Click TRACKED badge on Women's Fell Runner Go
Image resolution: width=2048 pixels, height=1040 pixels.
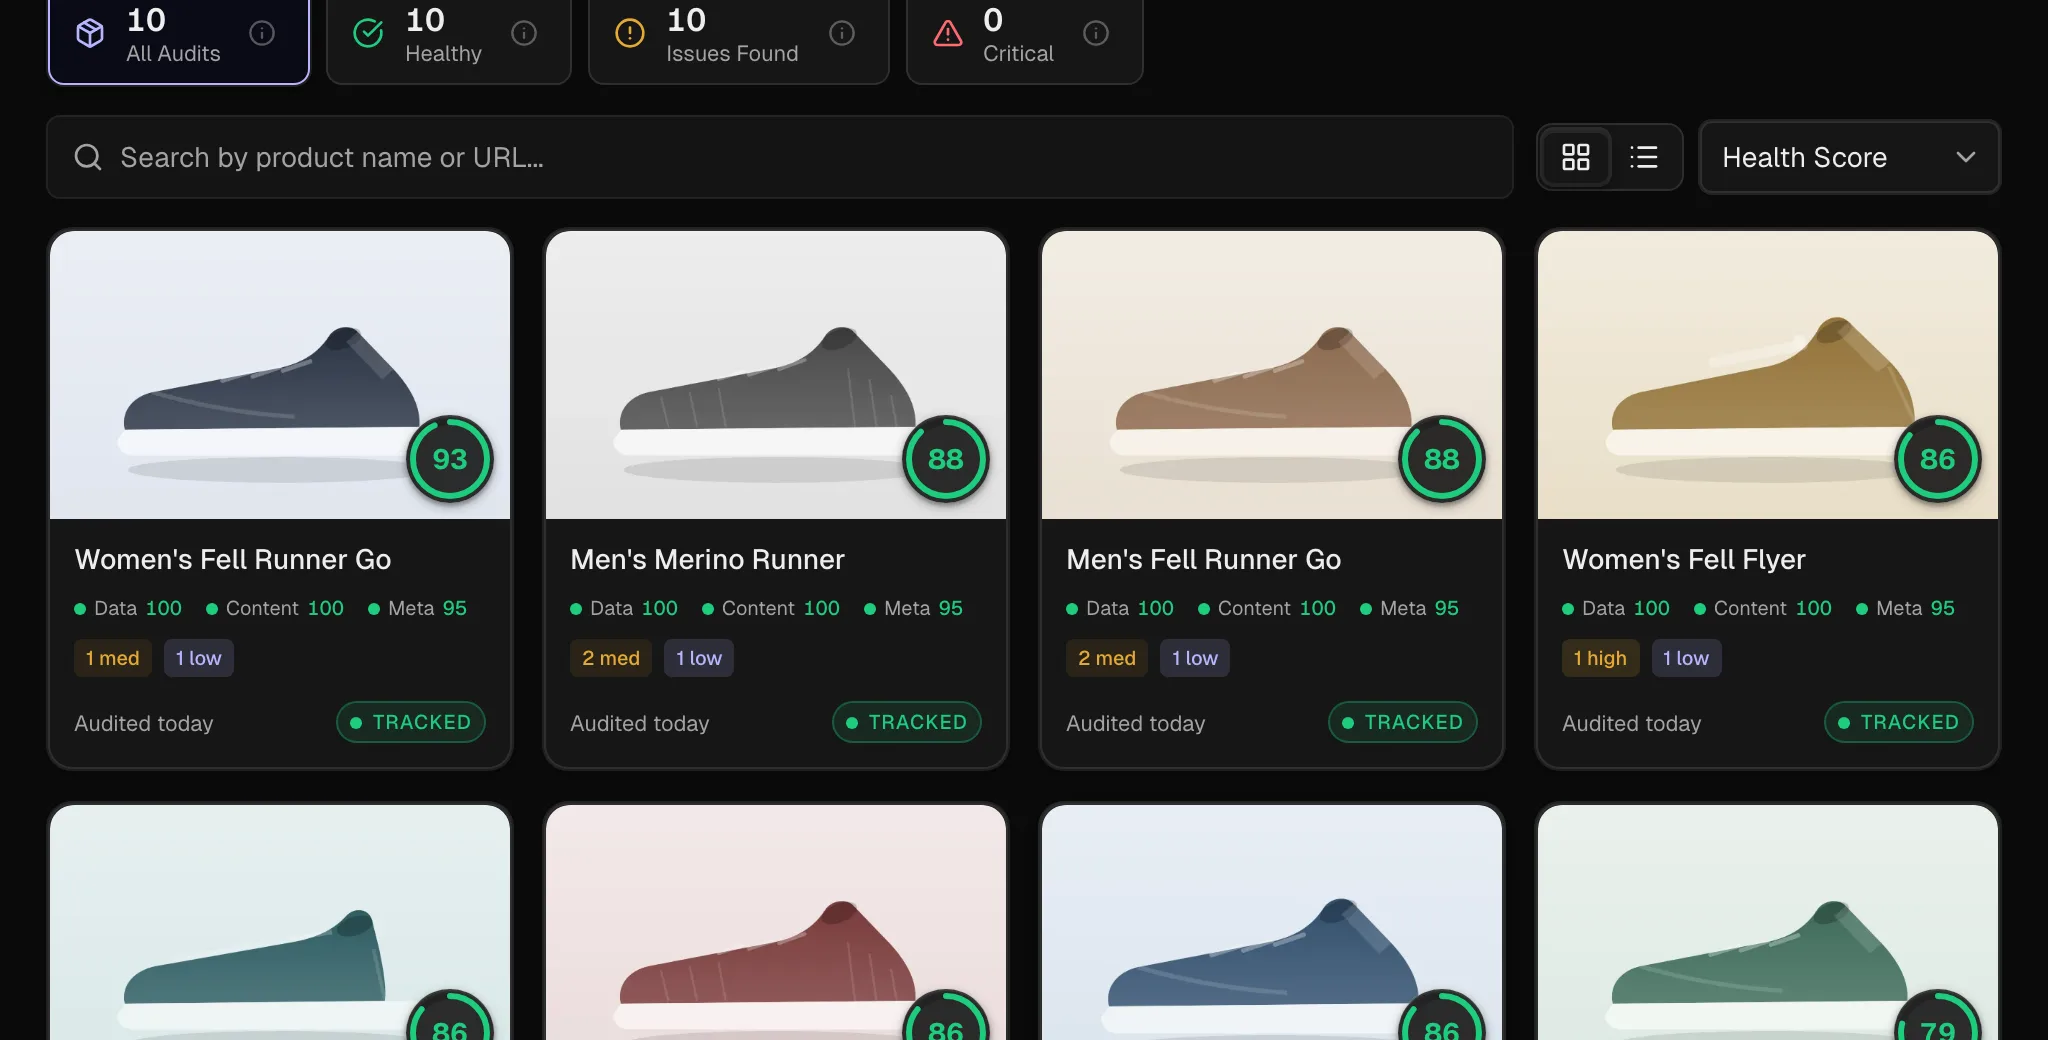click(x=411, y=722)
